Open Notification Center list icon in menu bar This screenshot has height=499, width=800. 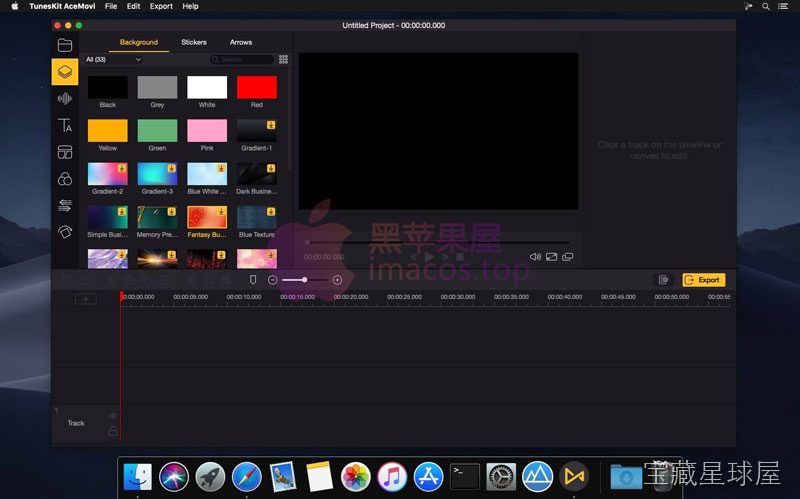pyautogui.click(x=783, y=6)
